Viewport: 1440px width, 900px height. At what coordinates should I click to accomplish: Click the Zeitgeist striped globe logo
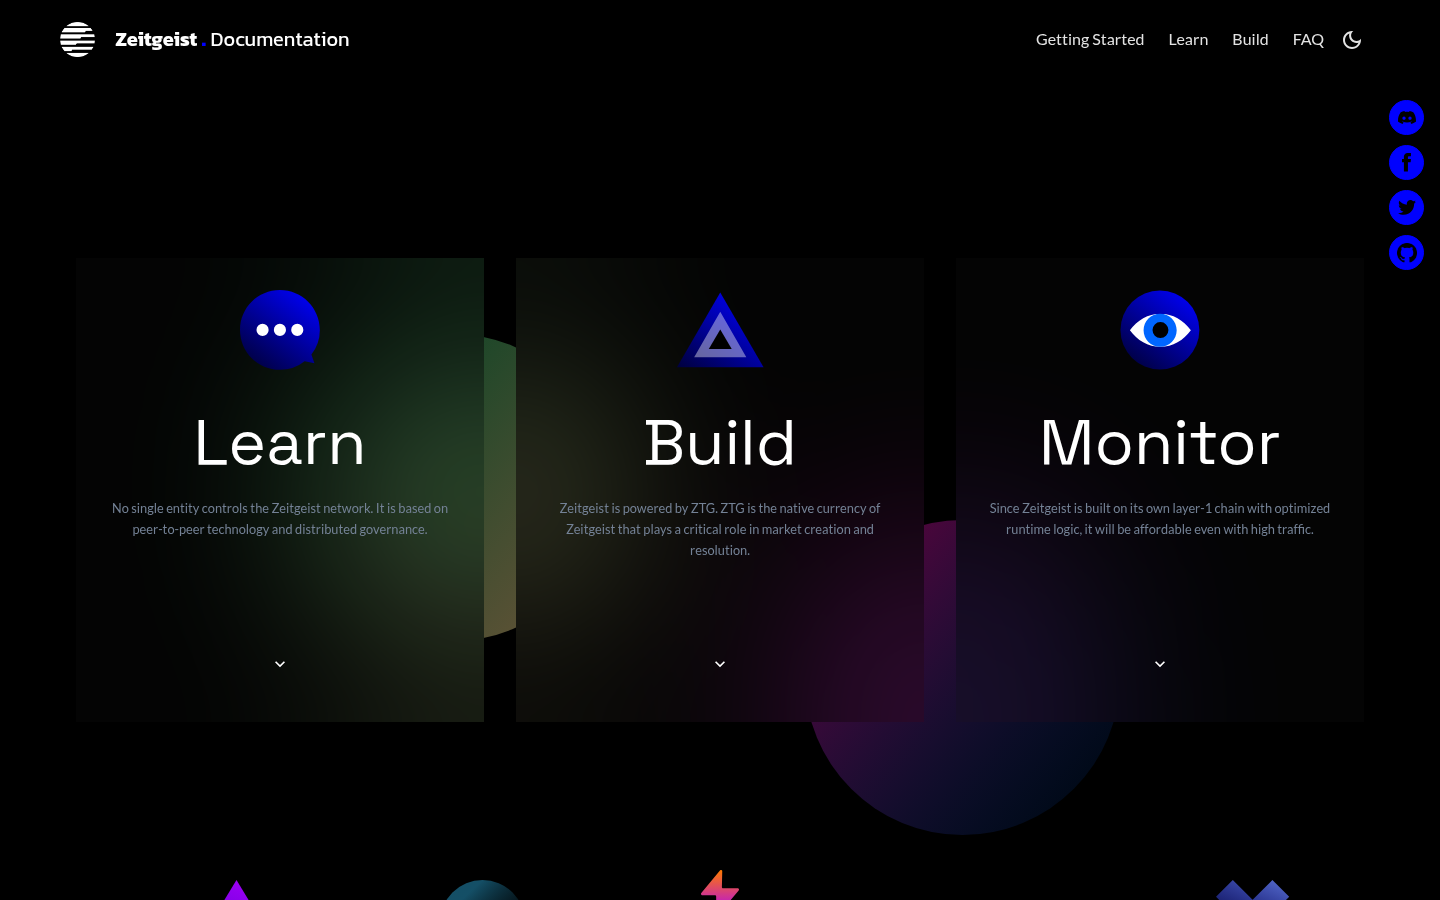coord(77,39)
